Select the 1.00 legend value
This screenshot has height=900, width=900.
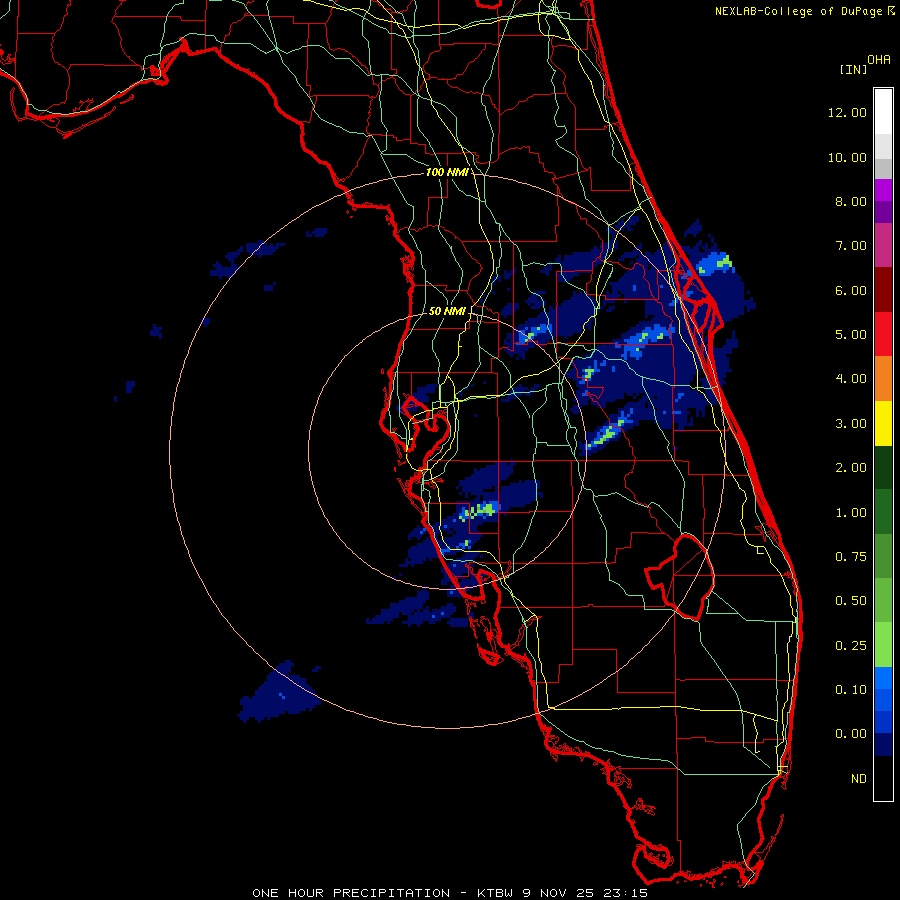pyautogui.click(x=851, y=513)
